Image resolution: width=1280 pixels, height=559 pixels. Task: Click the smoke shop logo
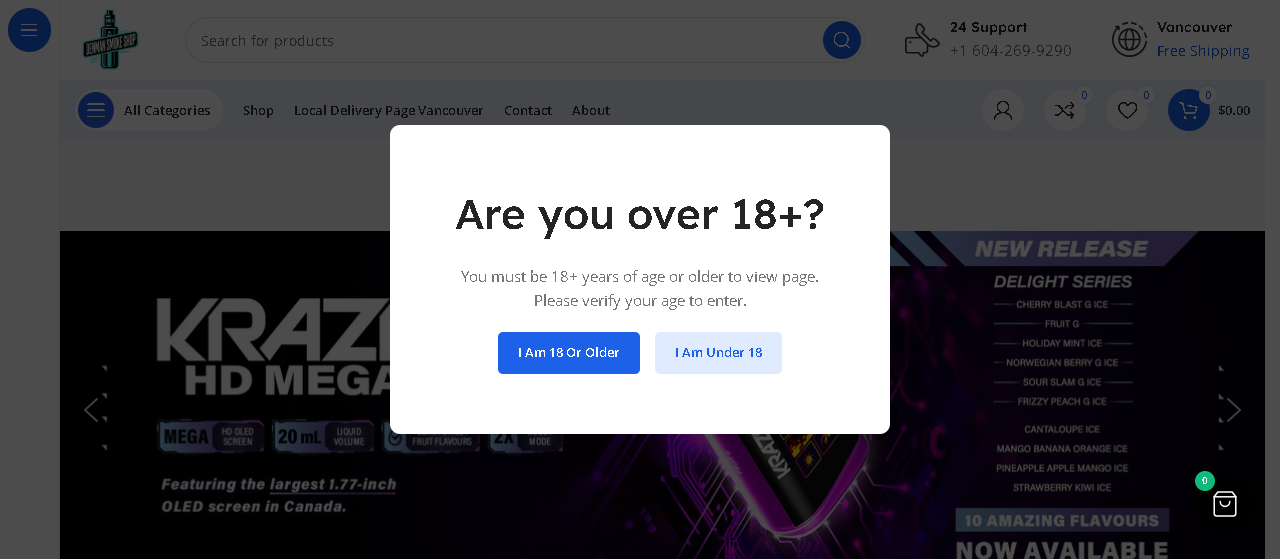pyautogui.click(x=110, y=40)
